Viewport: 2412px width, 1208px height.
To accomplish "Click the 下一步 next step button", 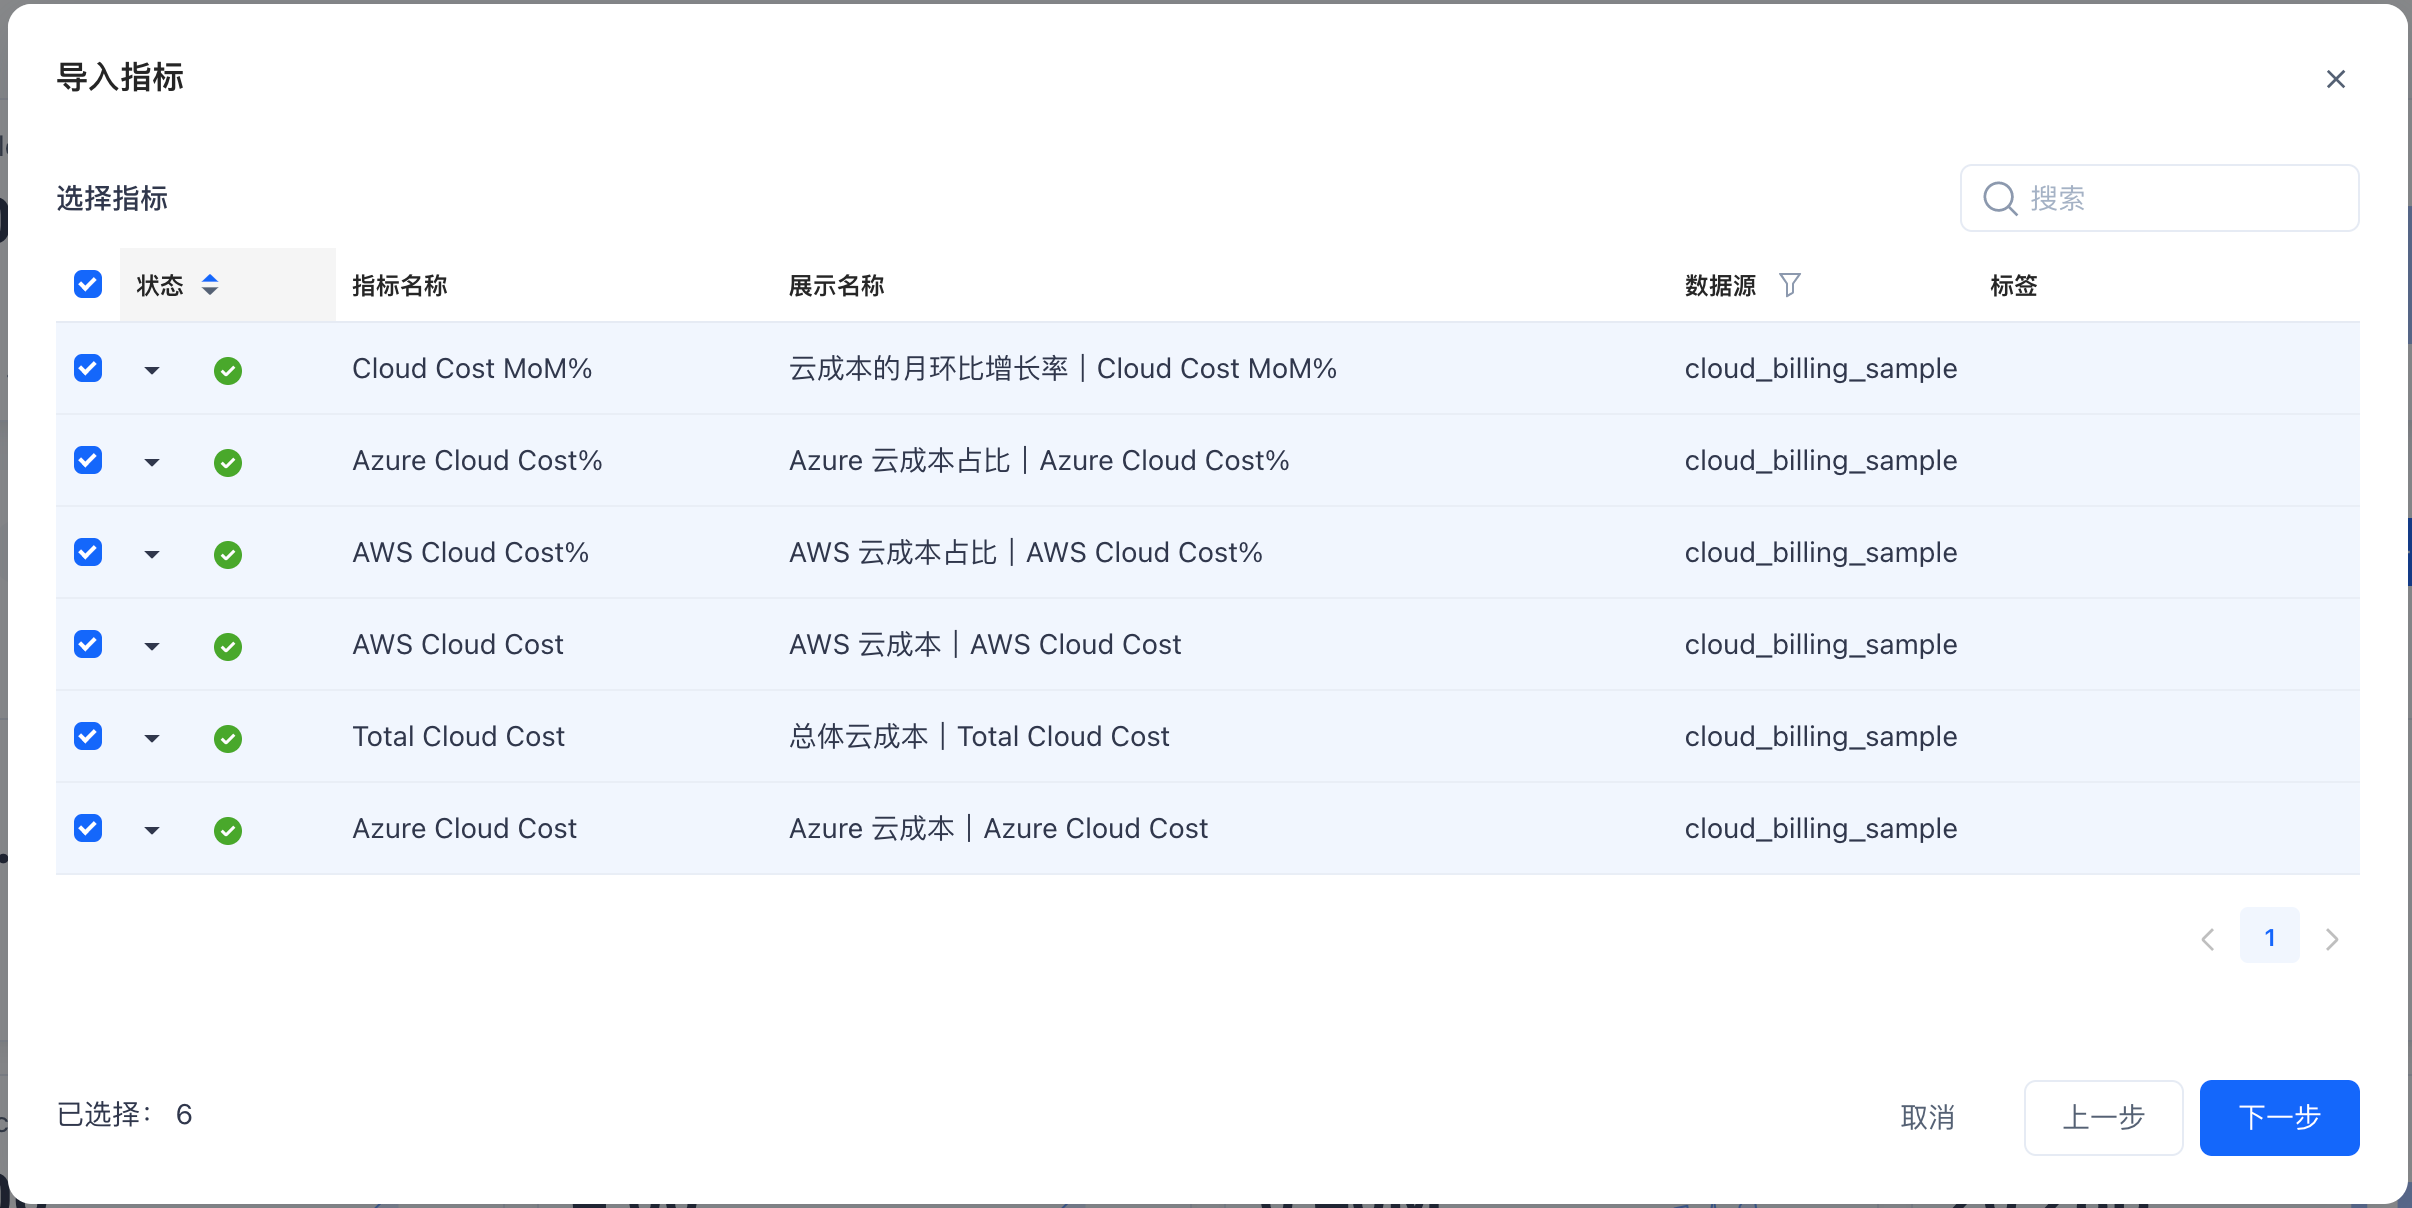I will click(2279, 1117).
